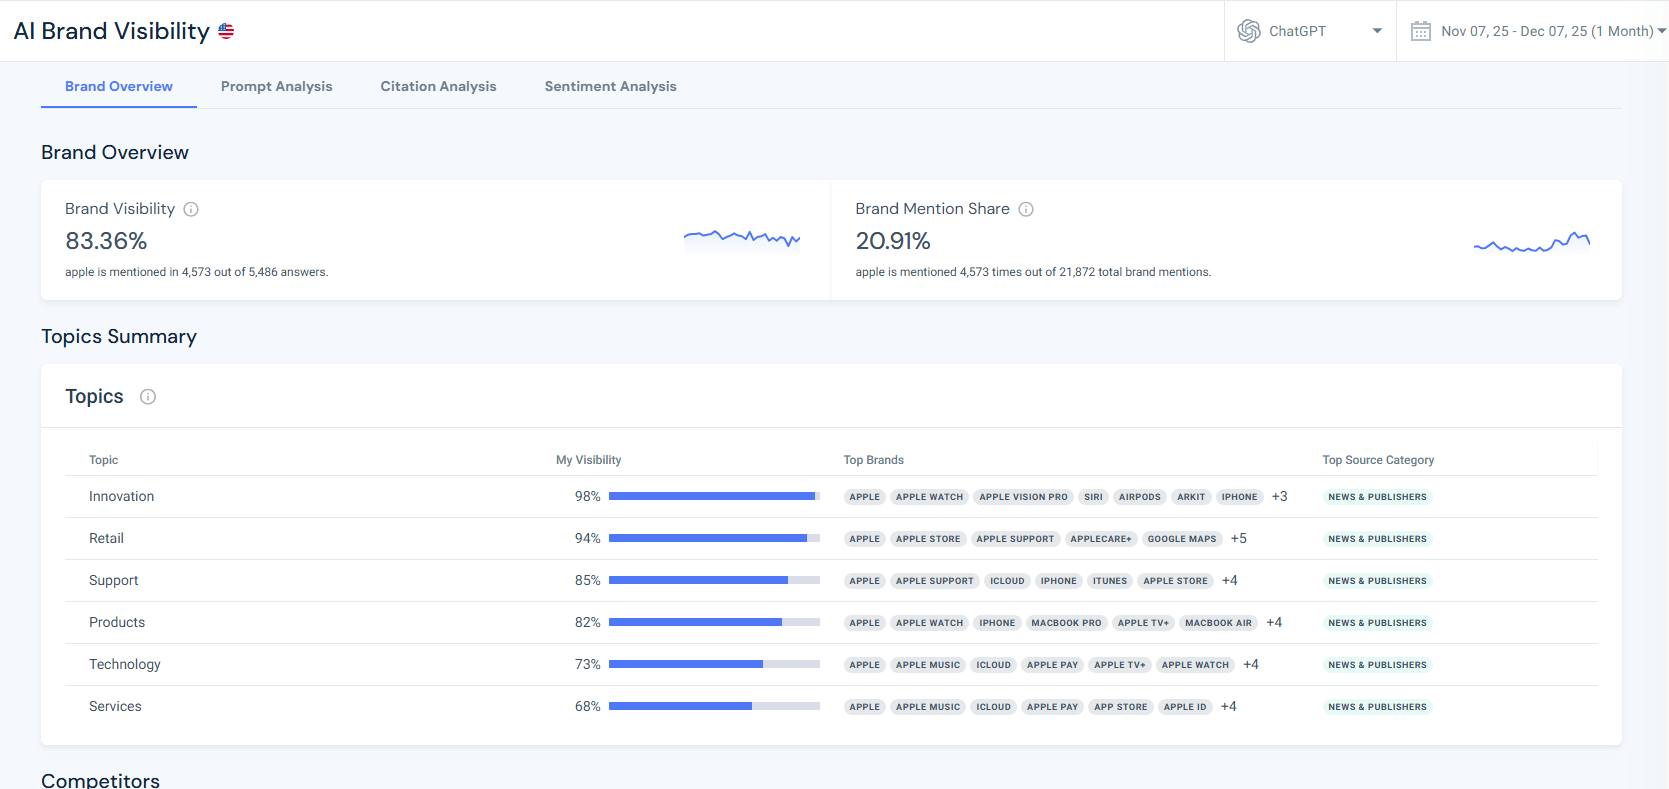Click the Brand Mention Share sparkline chart
1669x789 pixels.
tap(1532, 242)
